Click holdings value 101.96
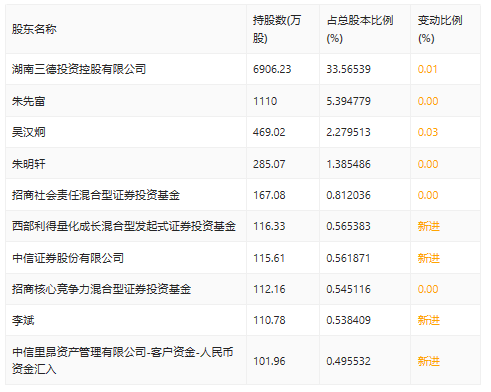The image size is (491, 392). pyautogui.click(x=269, y=361)
